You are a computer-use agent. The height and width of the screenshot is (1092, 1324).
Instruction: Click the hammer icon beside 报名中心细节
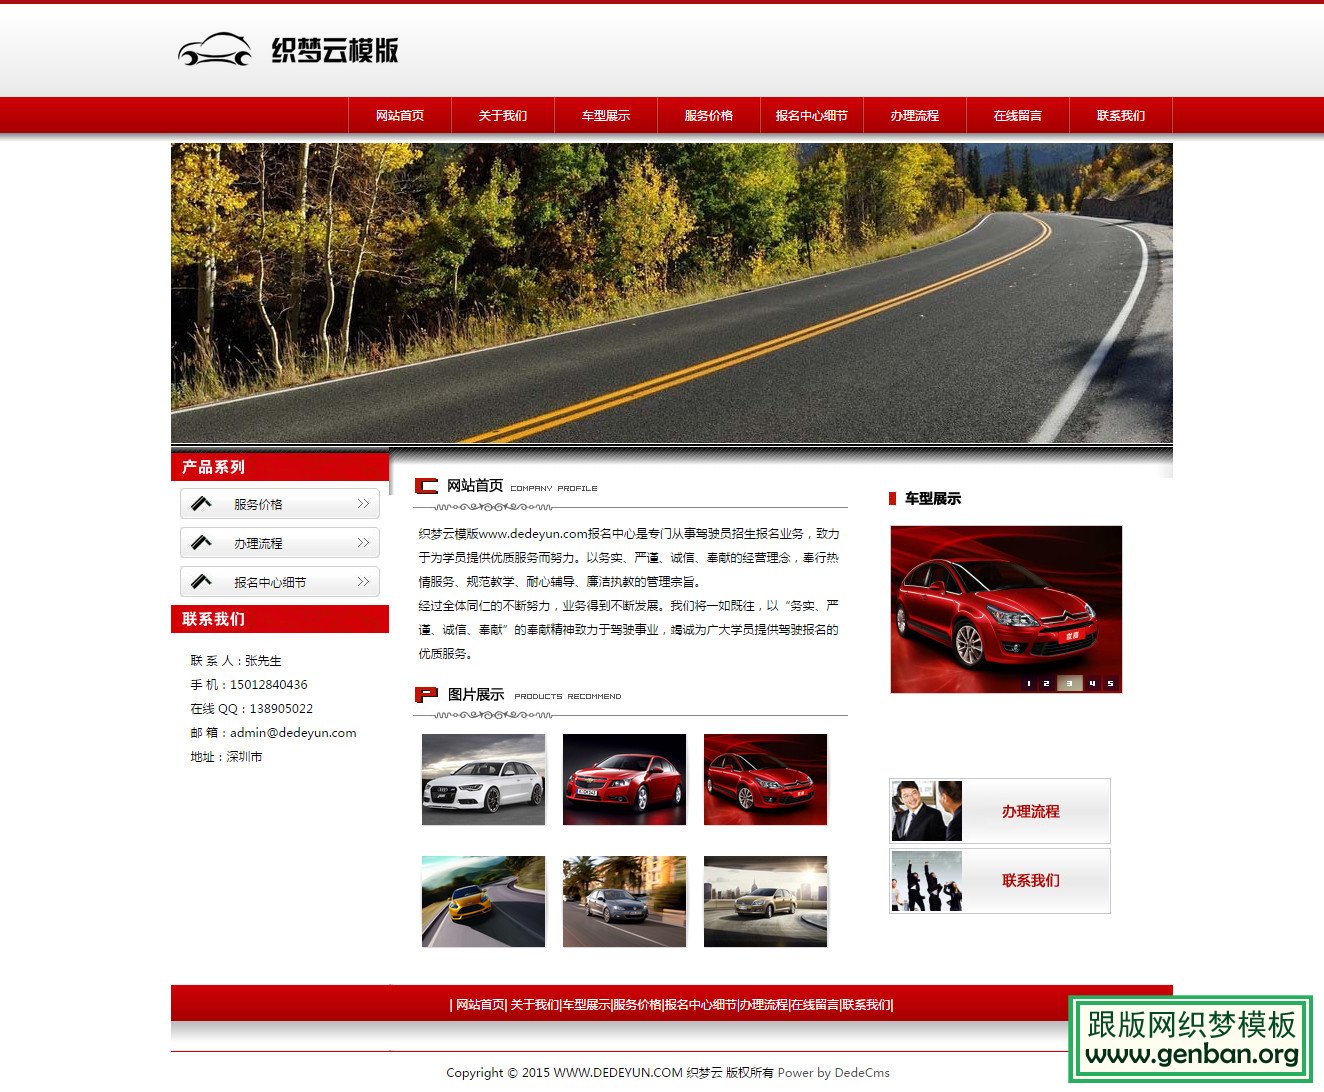tap(202, 581)
